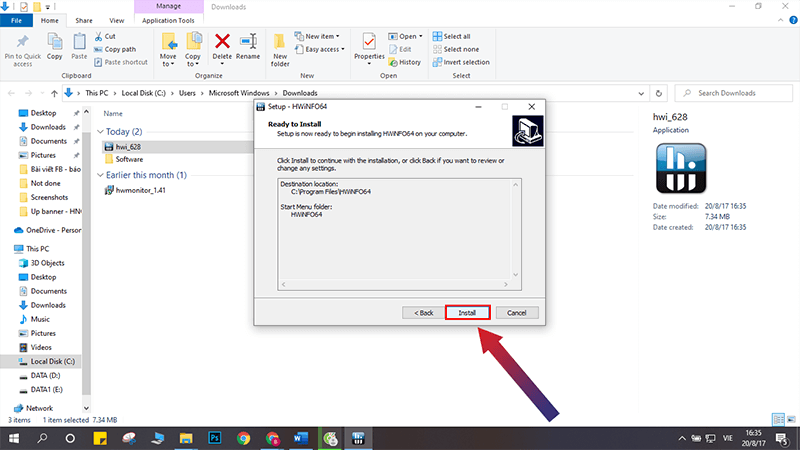Open the Copy to menu

click(x=193, y=50)
